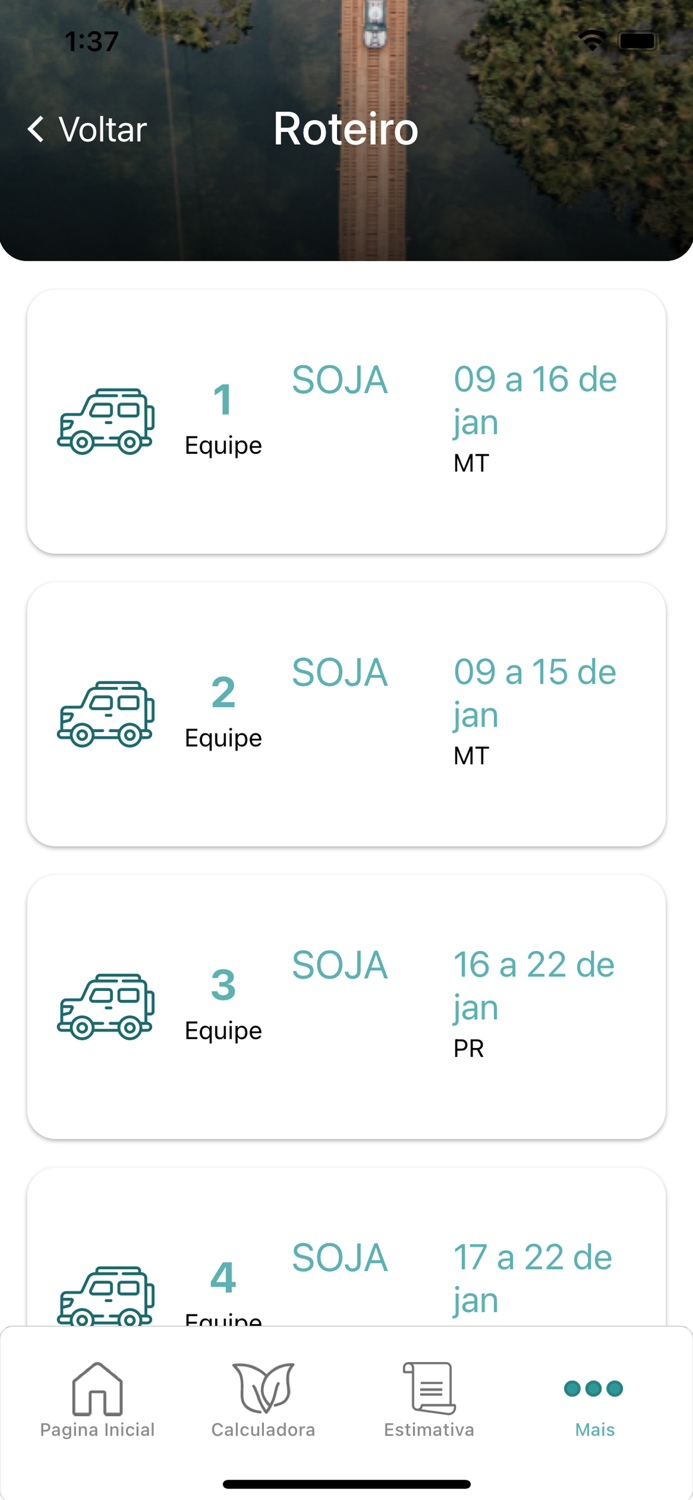This screenshot has height=1500, width=693.
Task: Tap the MT location label on Equipe 1
Action: point(472,463)
